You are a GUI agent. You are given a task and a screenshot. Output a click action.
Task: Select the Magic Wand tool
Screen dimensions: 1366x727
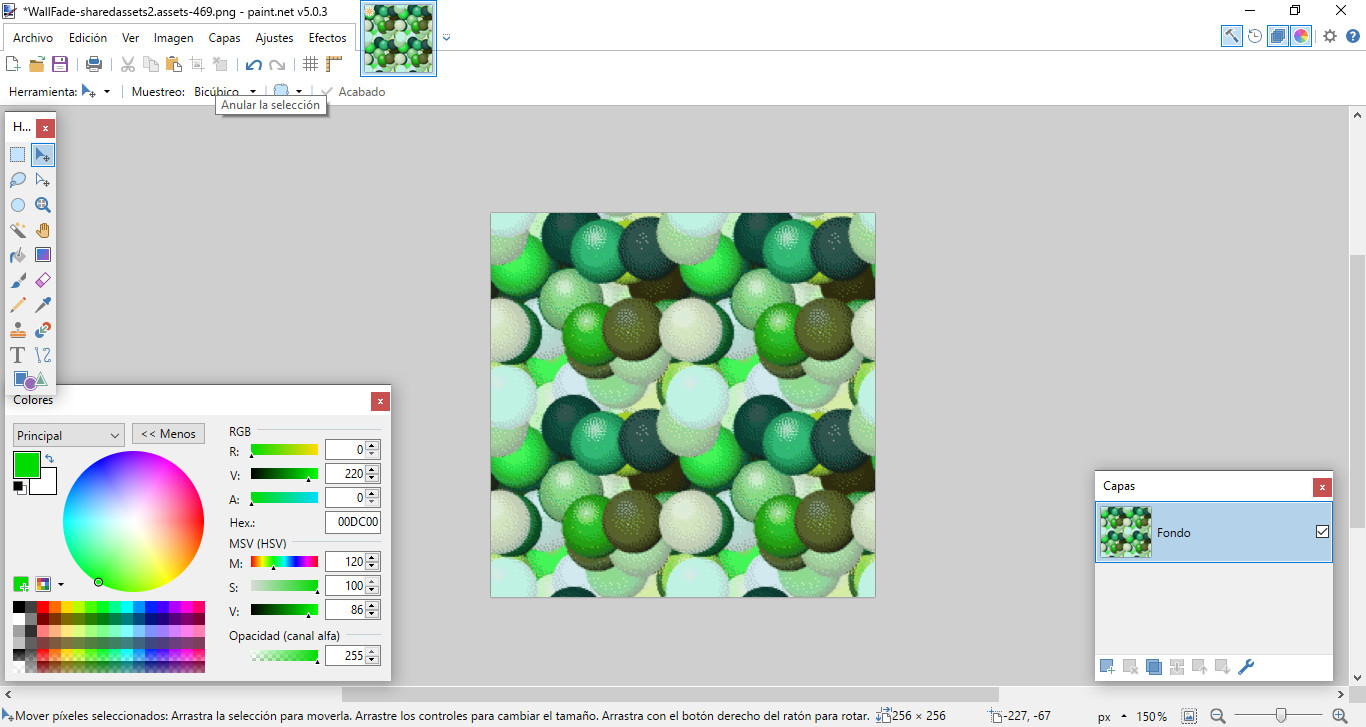click(18, 230)
